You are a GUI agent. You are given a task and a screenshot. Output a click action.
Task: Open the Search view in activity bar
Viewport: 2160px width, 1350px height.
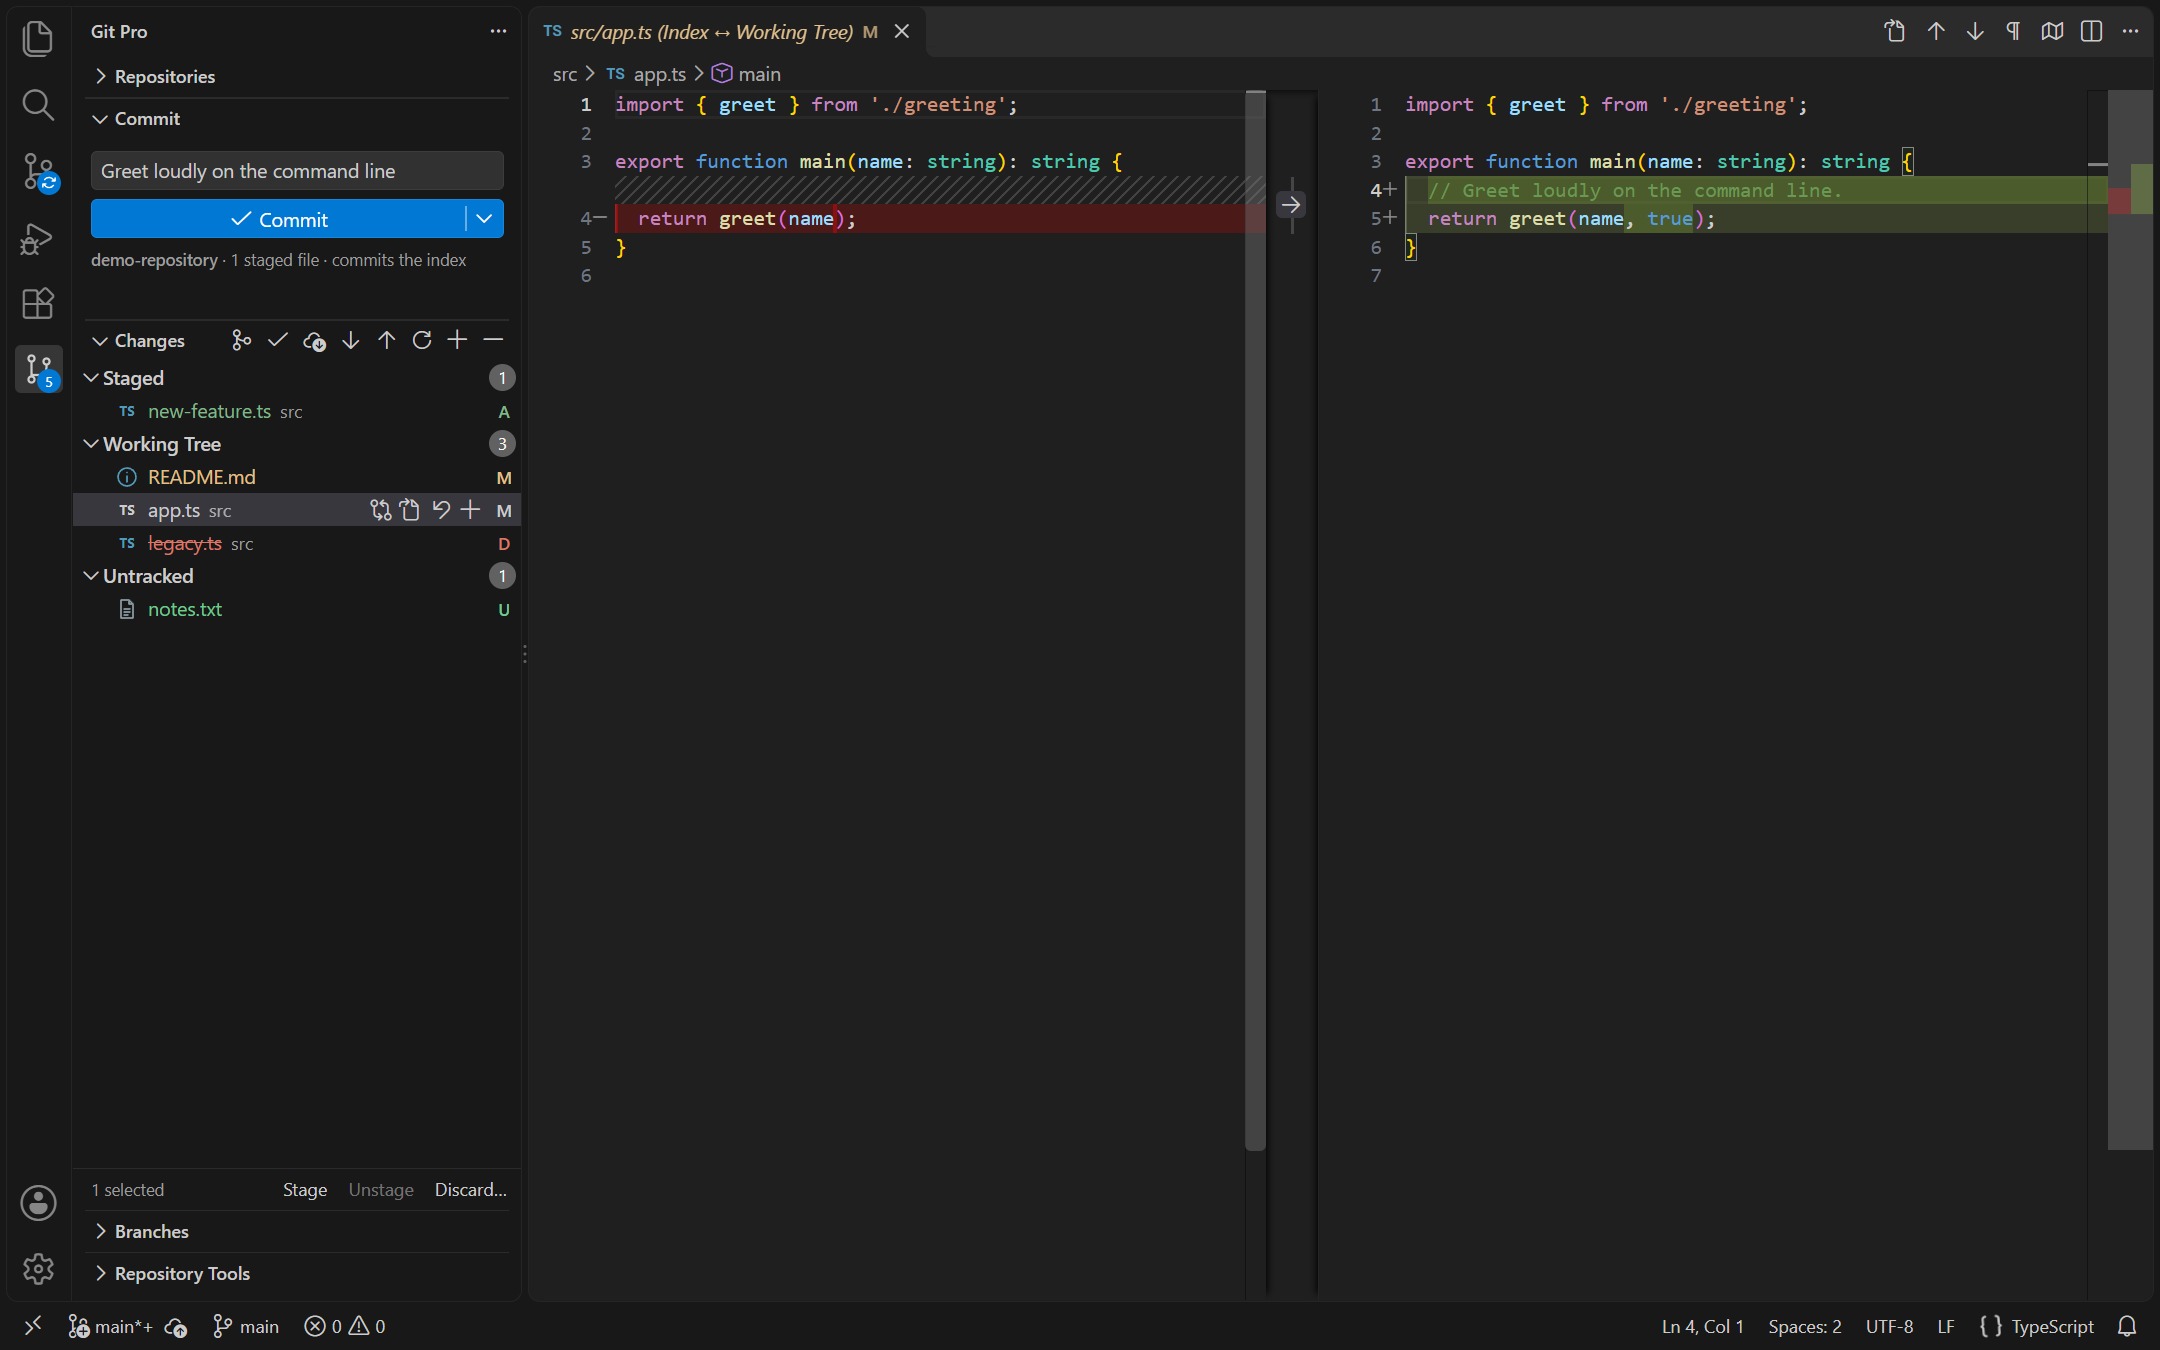(x=38, y=104)
